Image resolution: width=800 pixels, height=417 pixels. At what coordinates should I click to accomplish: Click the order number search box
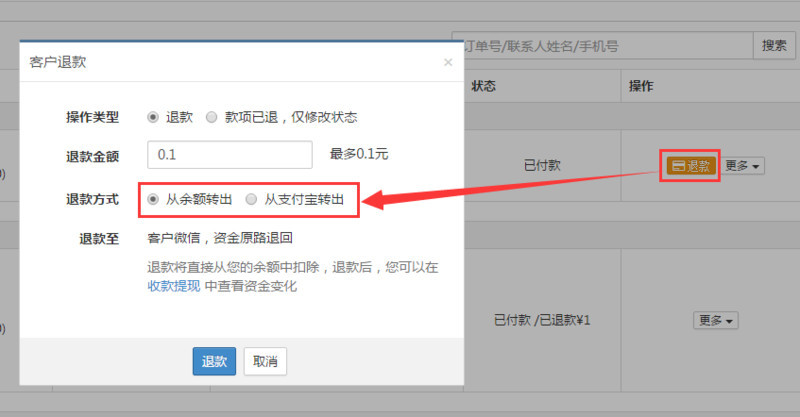click(x=605, y=45)
